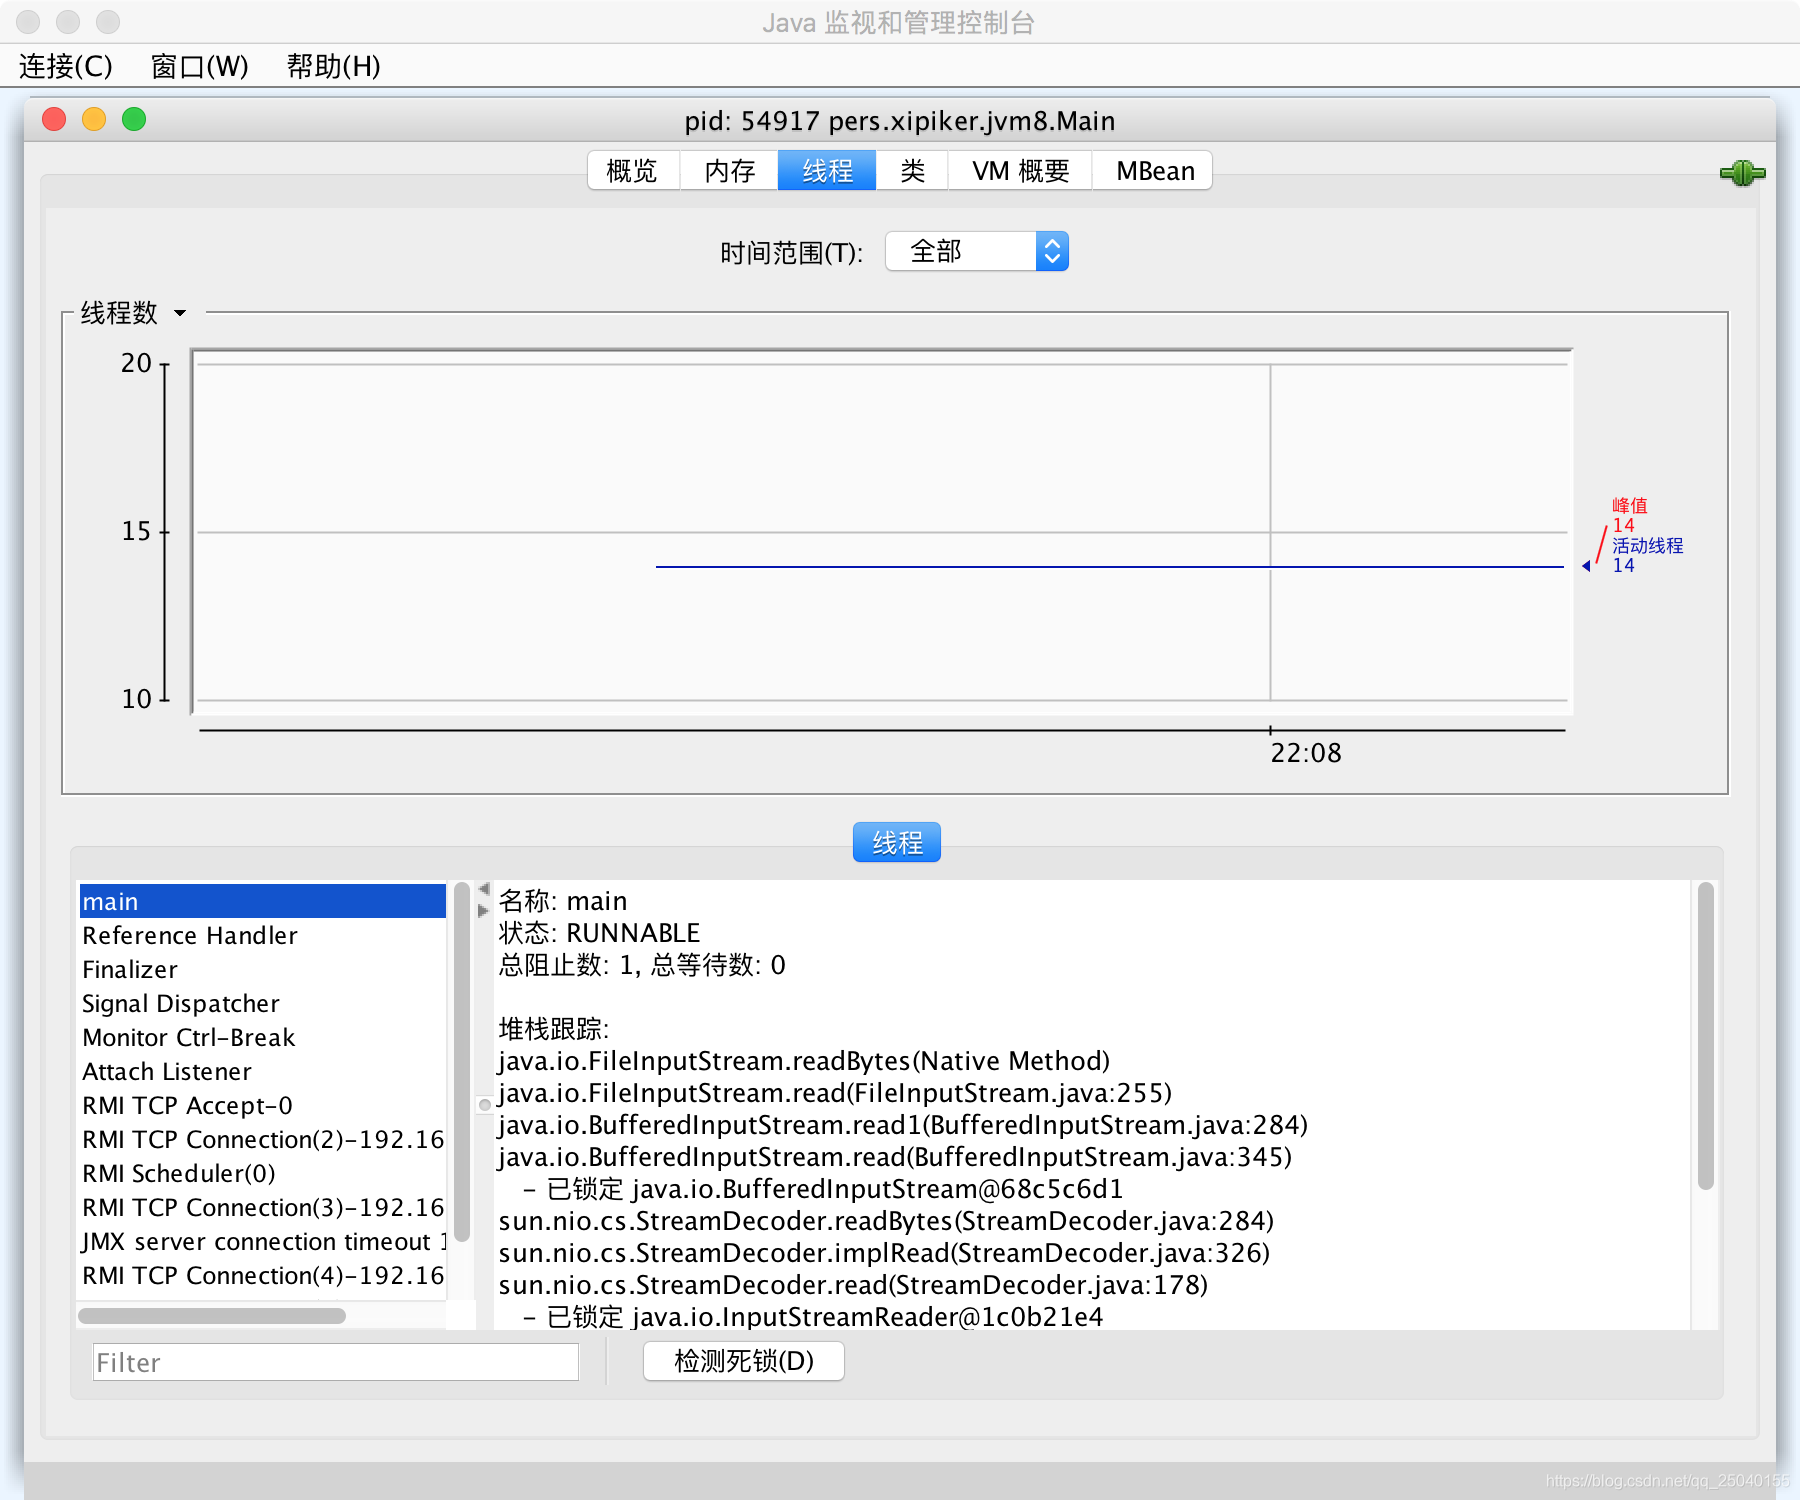Screen dimensions: 1800x1500
Task: Open the VM 概要 tab
Action: [1020, 171]
